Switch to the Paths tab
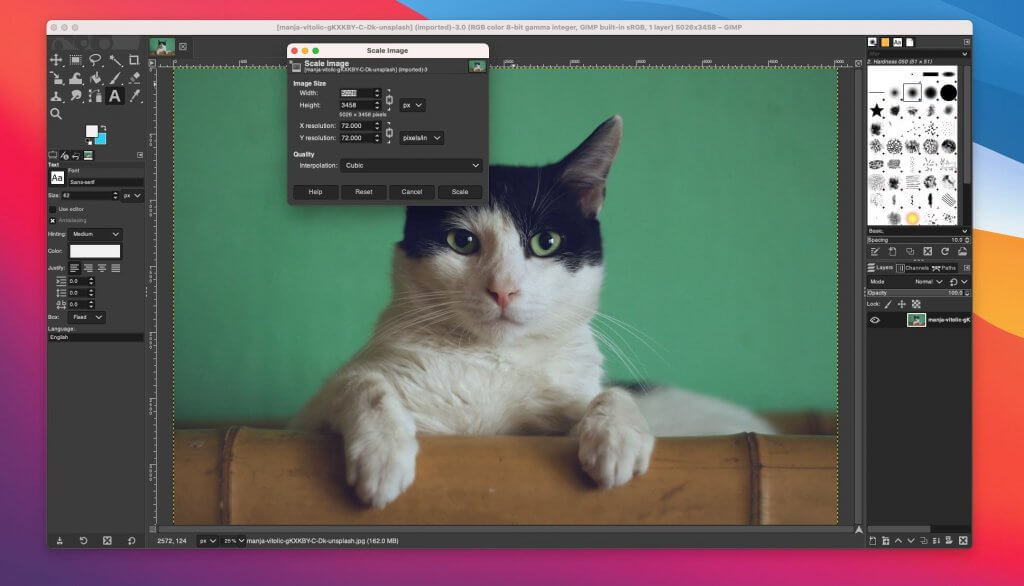The width and height of the screenshot is (1024, 586). [944, 268]
